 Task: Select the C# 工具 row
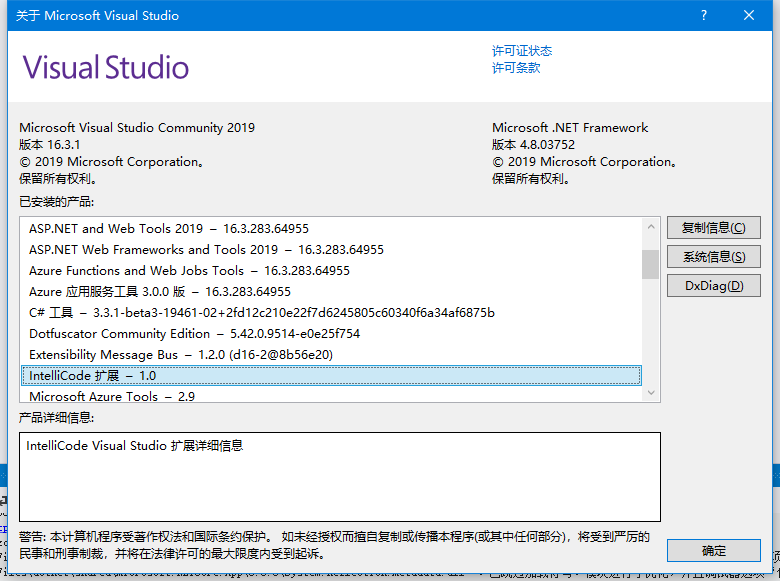pos(331,312)
